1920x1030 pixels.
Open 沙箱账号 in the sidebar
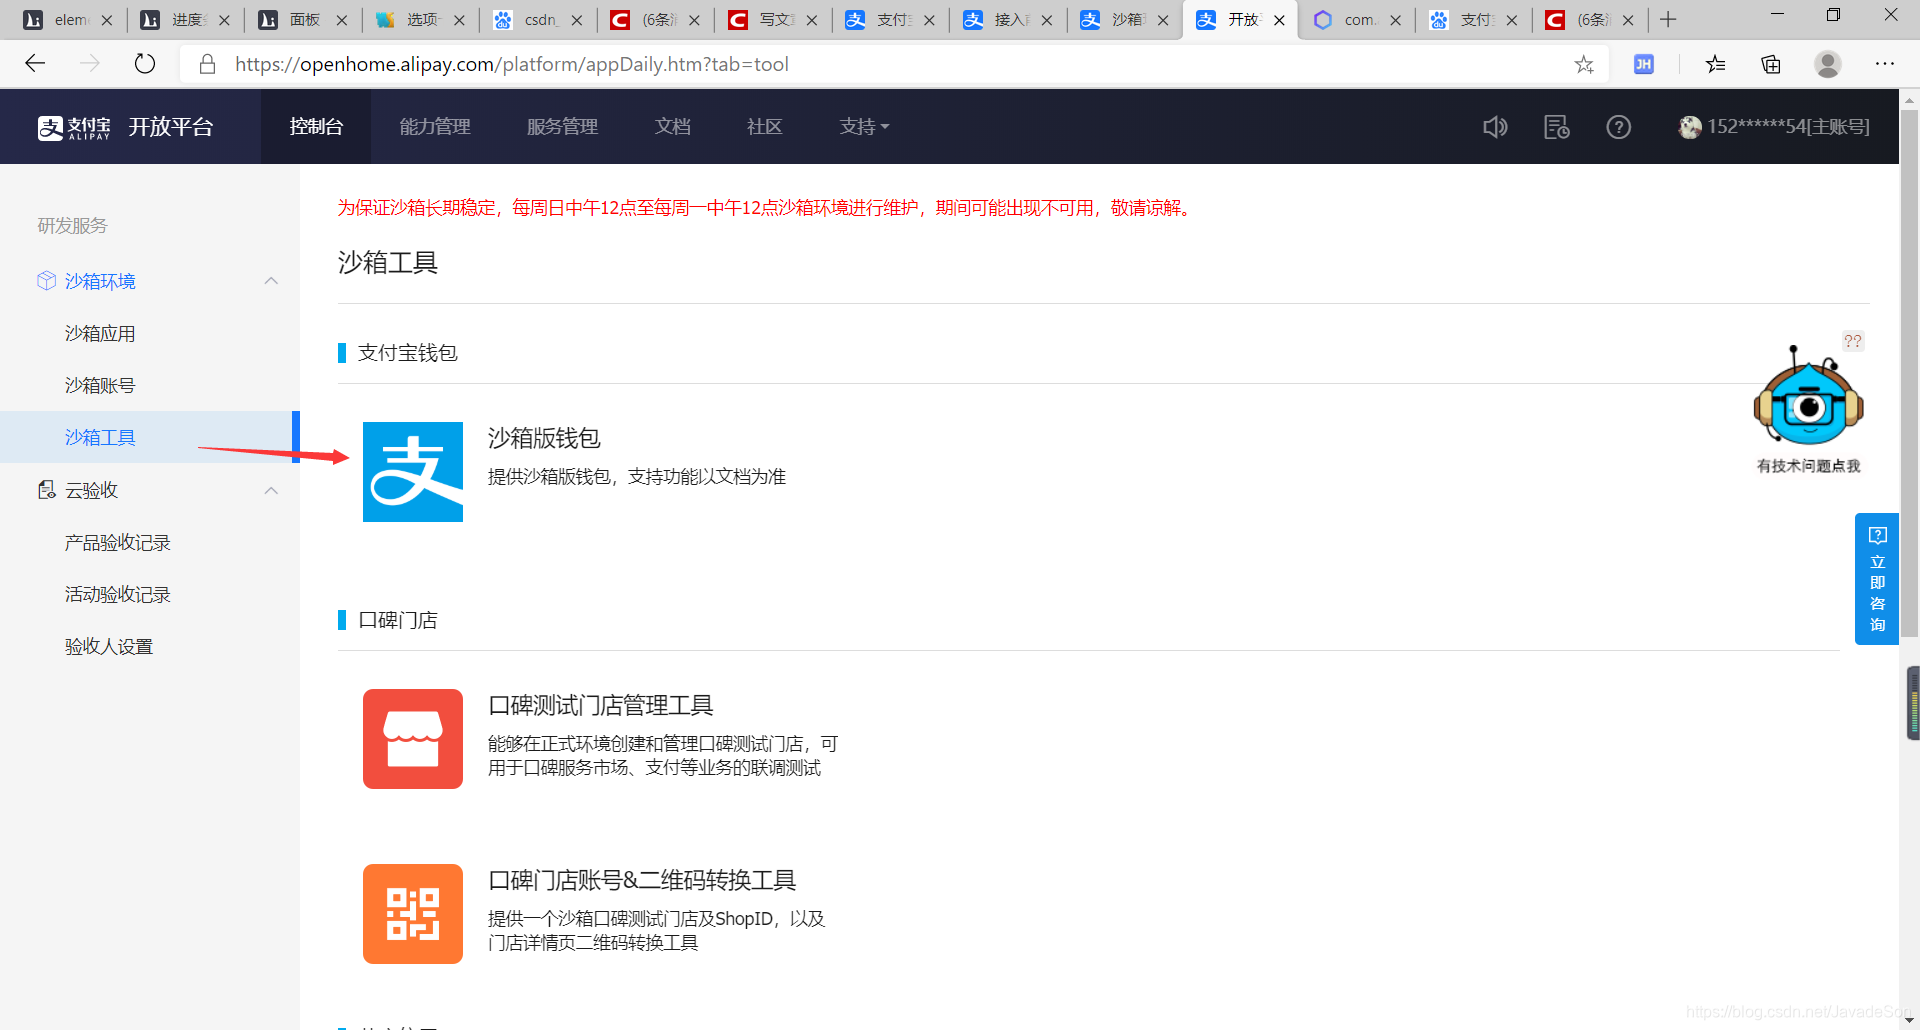click(100, 385)
